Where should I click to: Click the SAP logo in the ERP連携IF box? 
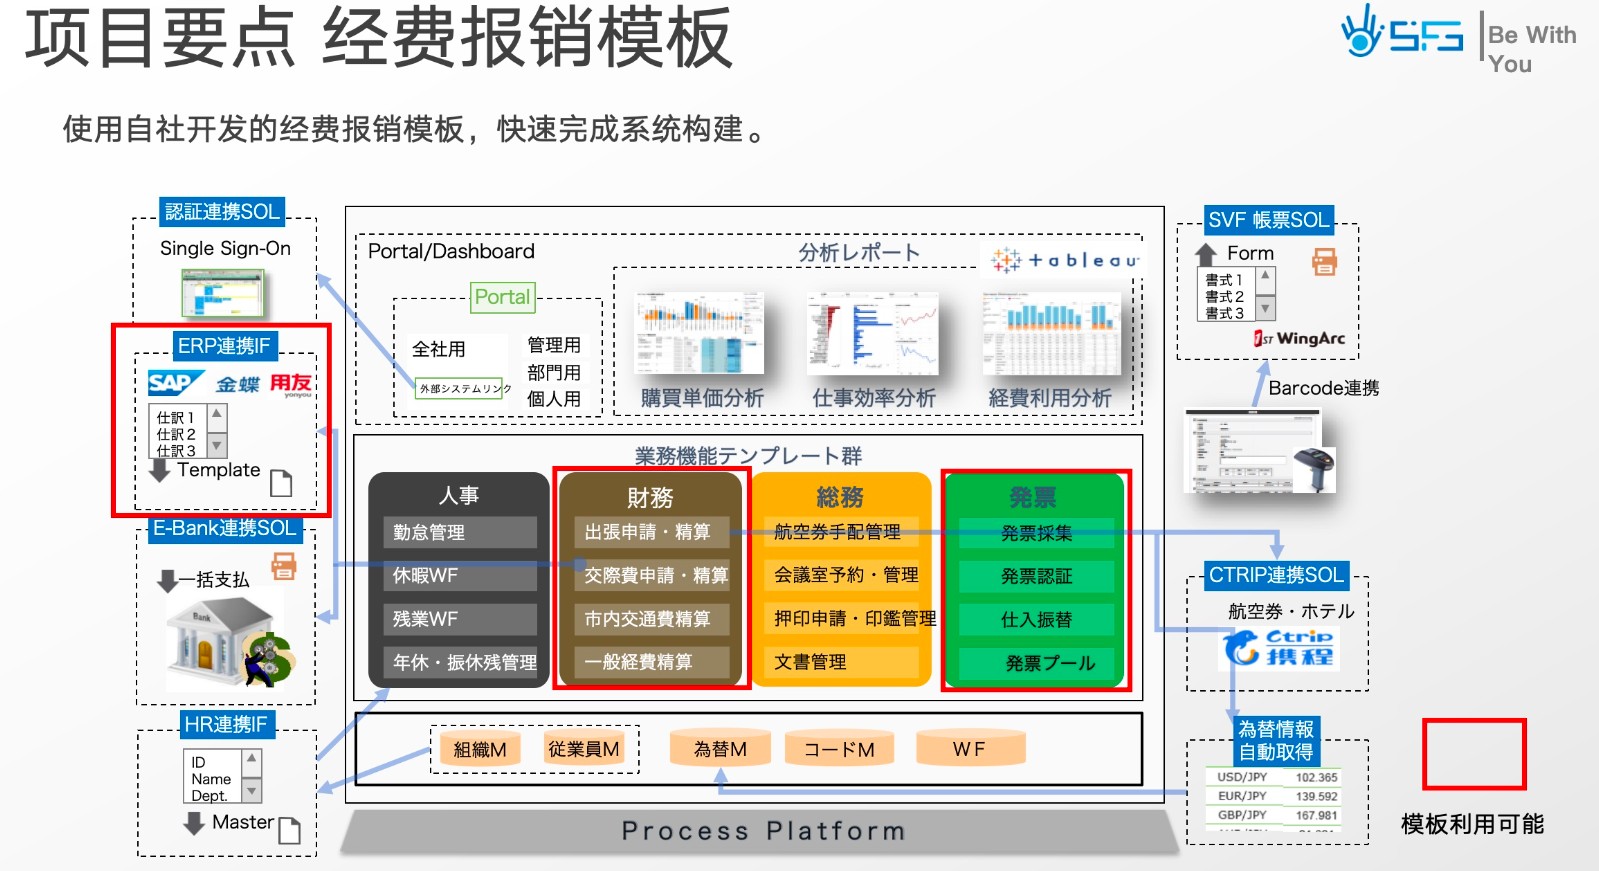(174, 383)
